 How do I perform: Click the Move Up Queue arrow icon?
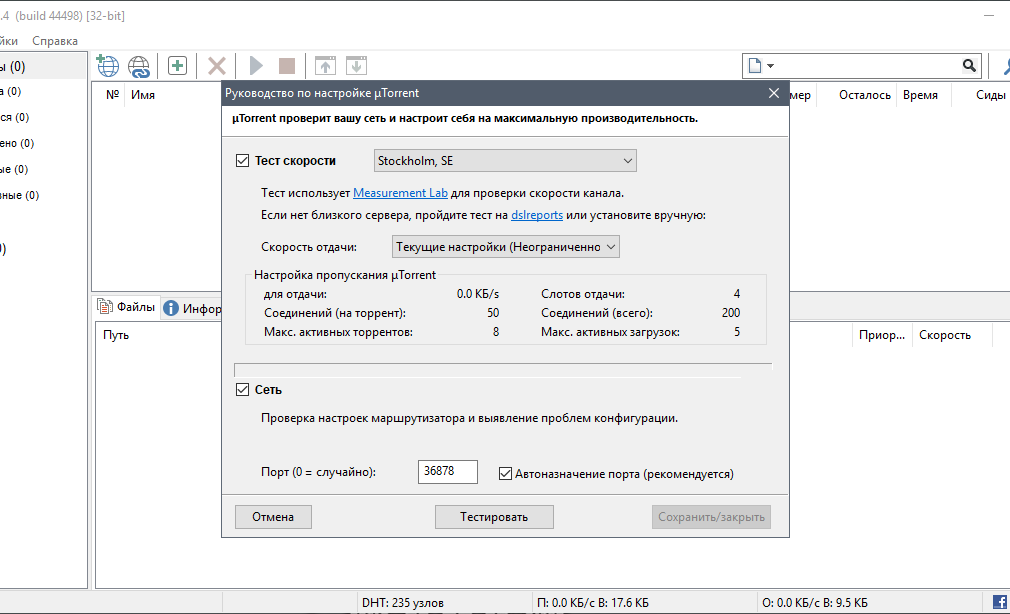pyautogui.click(x=325, y=65)
